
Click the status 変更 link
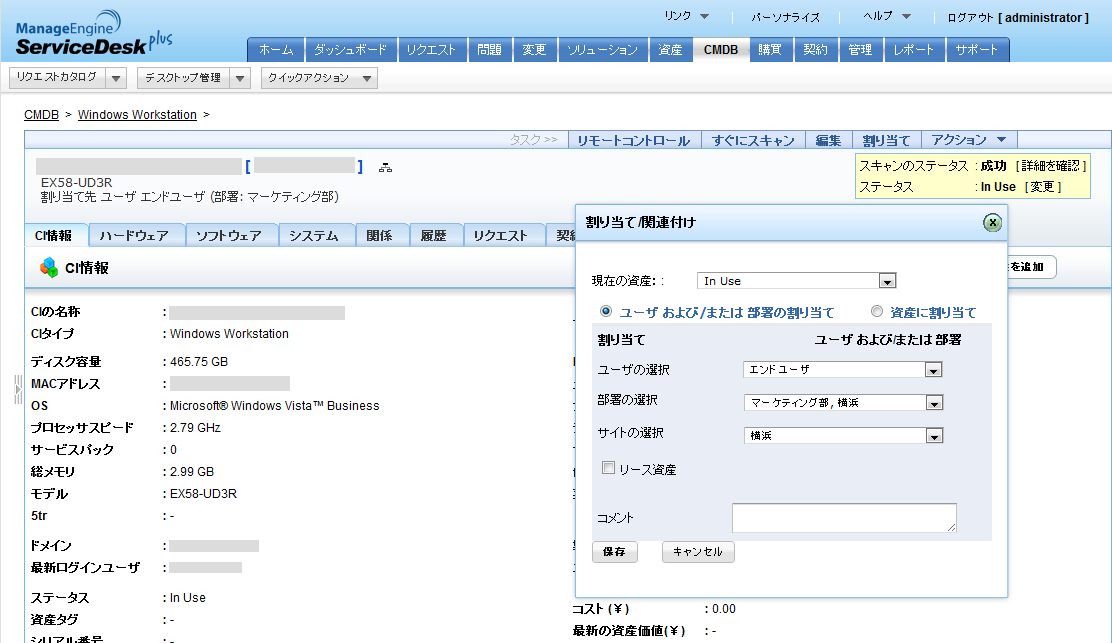(x=1042, y=187)
